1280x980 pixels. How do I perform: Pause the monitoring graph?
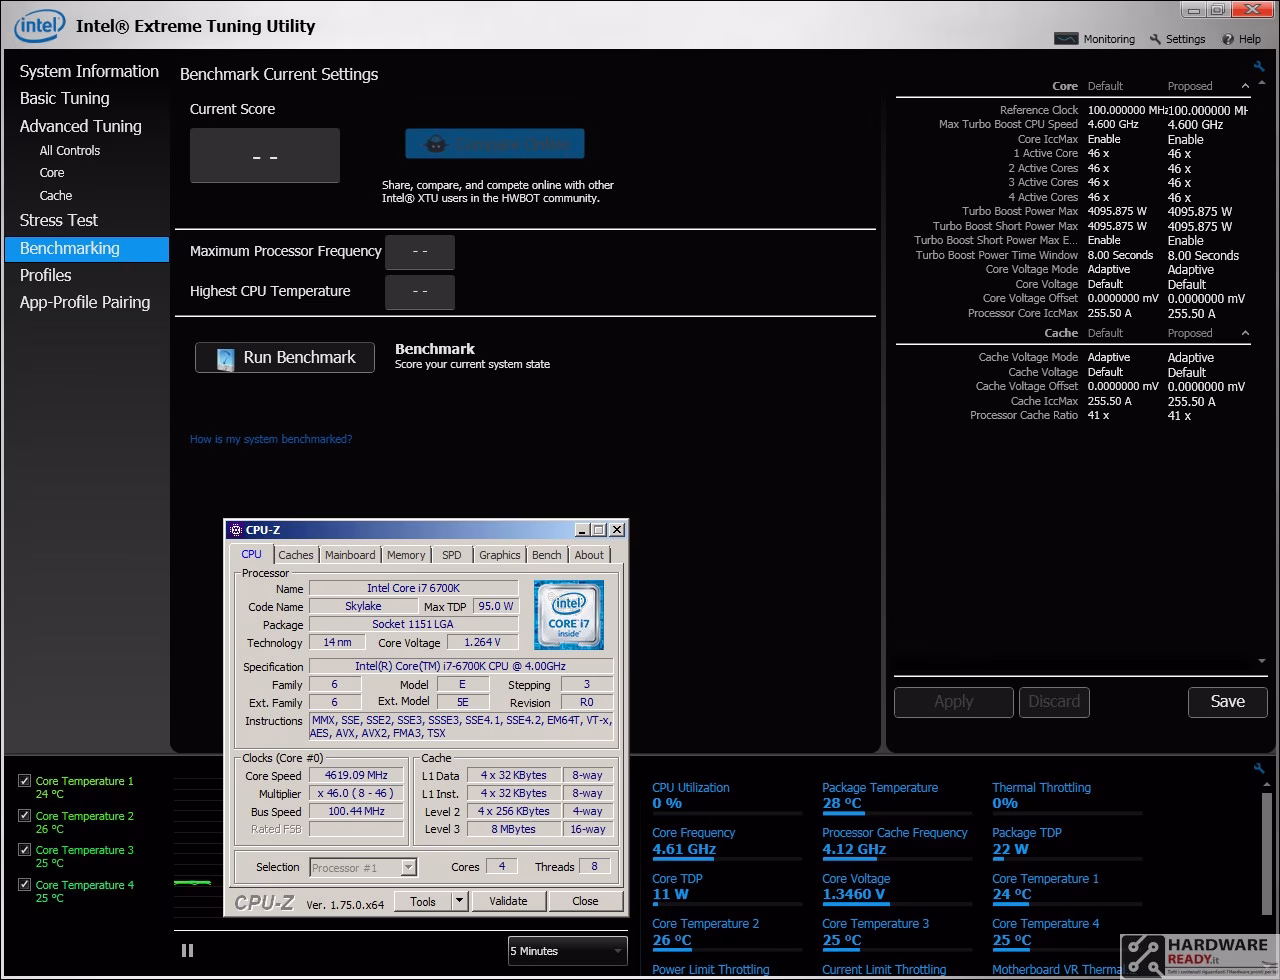(187, 951)
